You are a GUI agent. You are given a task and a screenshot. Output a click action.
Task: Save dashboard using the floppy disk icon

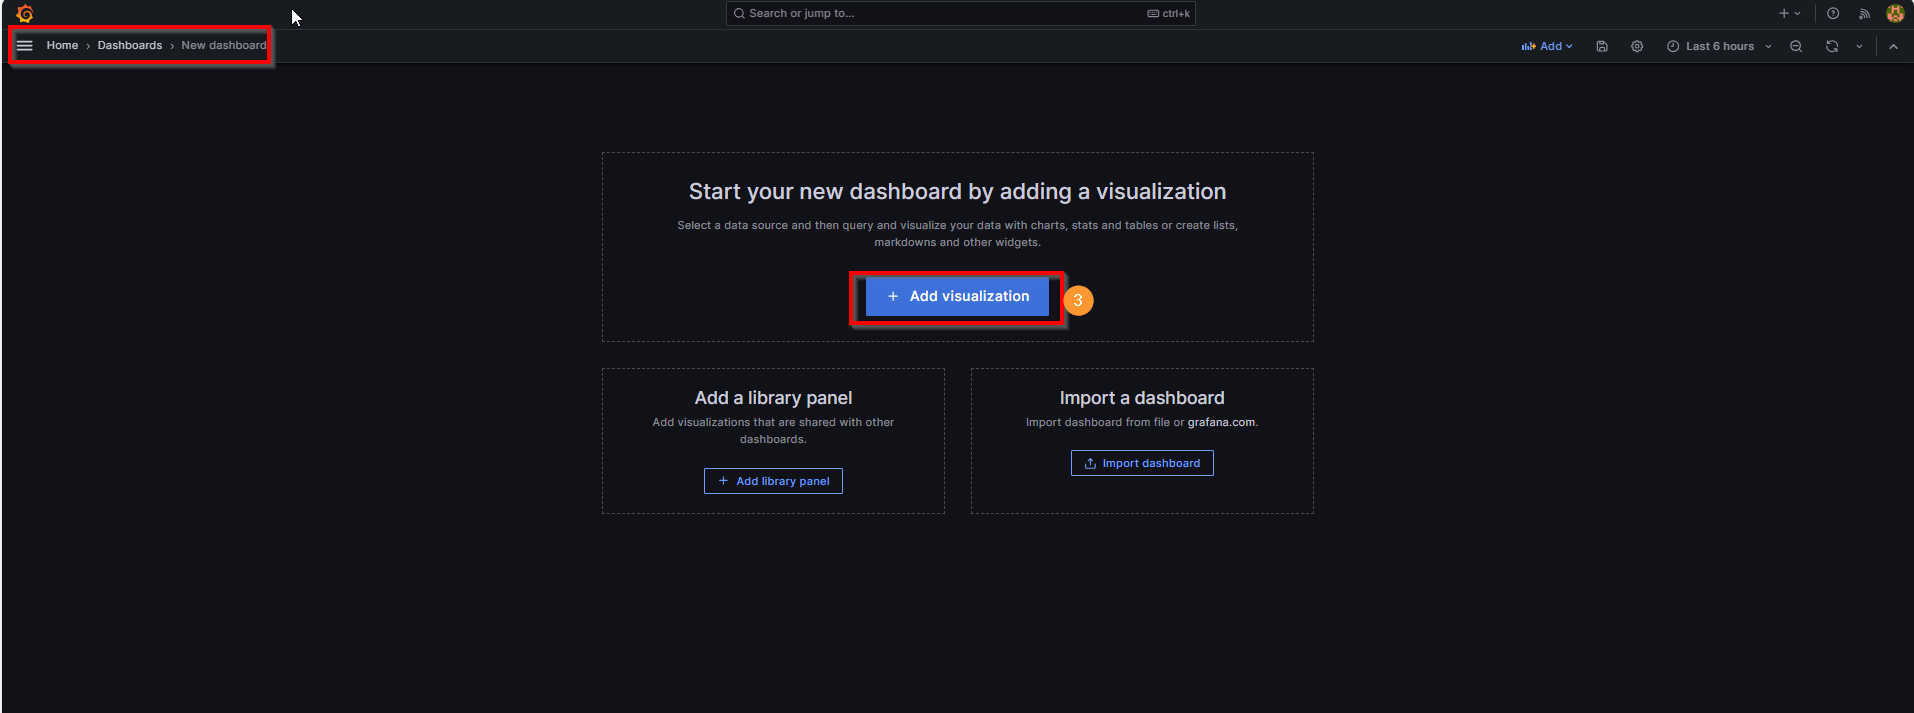pyautogui.click(x=1602, y=47)
